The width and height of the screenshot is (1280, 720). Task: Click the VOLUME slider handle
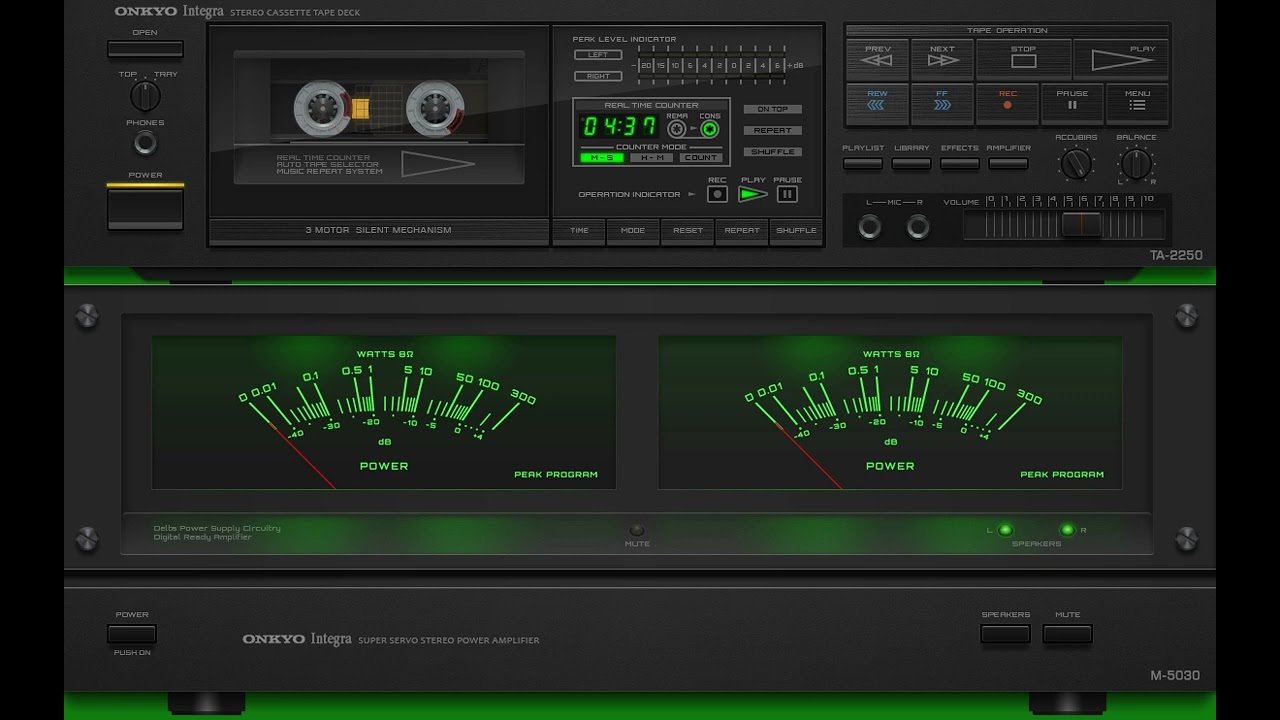1081,224
